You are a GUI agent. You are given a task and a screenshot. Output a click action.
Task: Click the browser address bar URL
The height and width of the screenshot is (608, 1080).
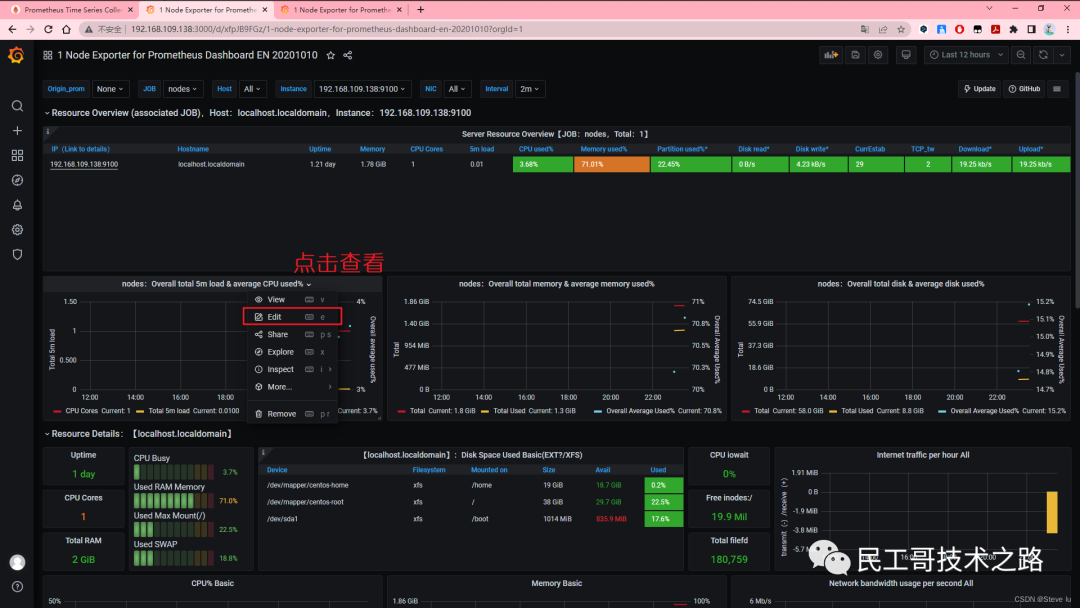(x=326, y=30)
